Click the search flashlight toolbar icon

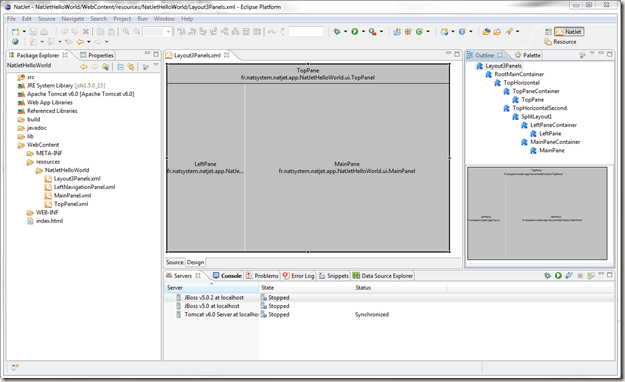pyautogui.click(x=509, y=32)
